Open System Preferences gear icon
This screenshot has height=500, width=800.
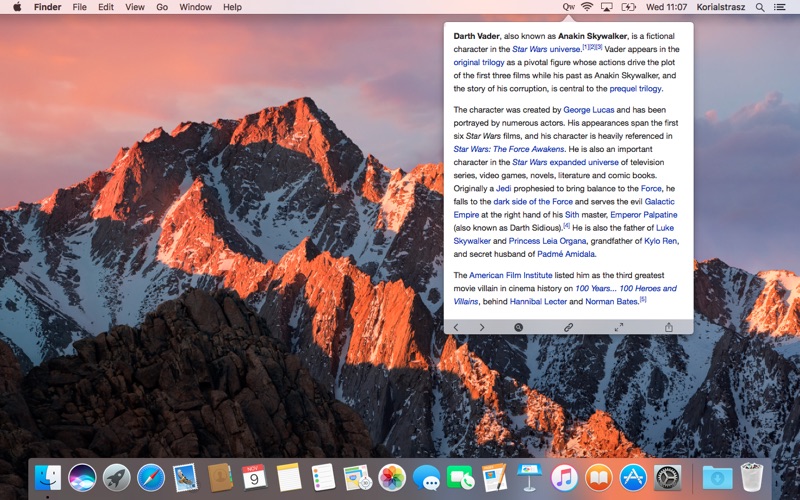[x=667, y=478]
